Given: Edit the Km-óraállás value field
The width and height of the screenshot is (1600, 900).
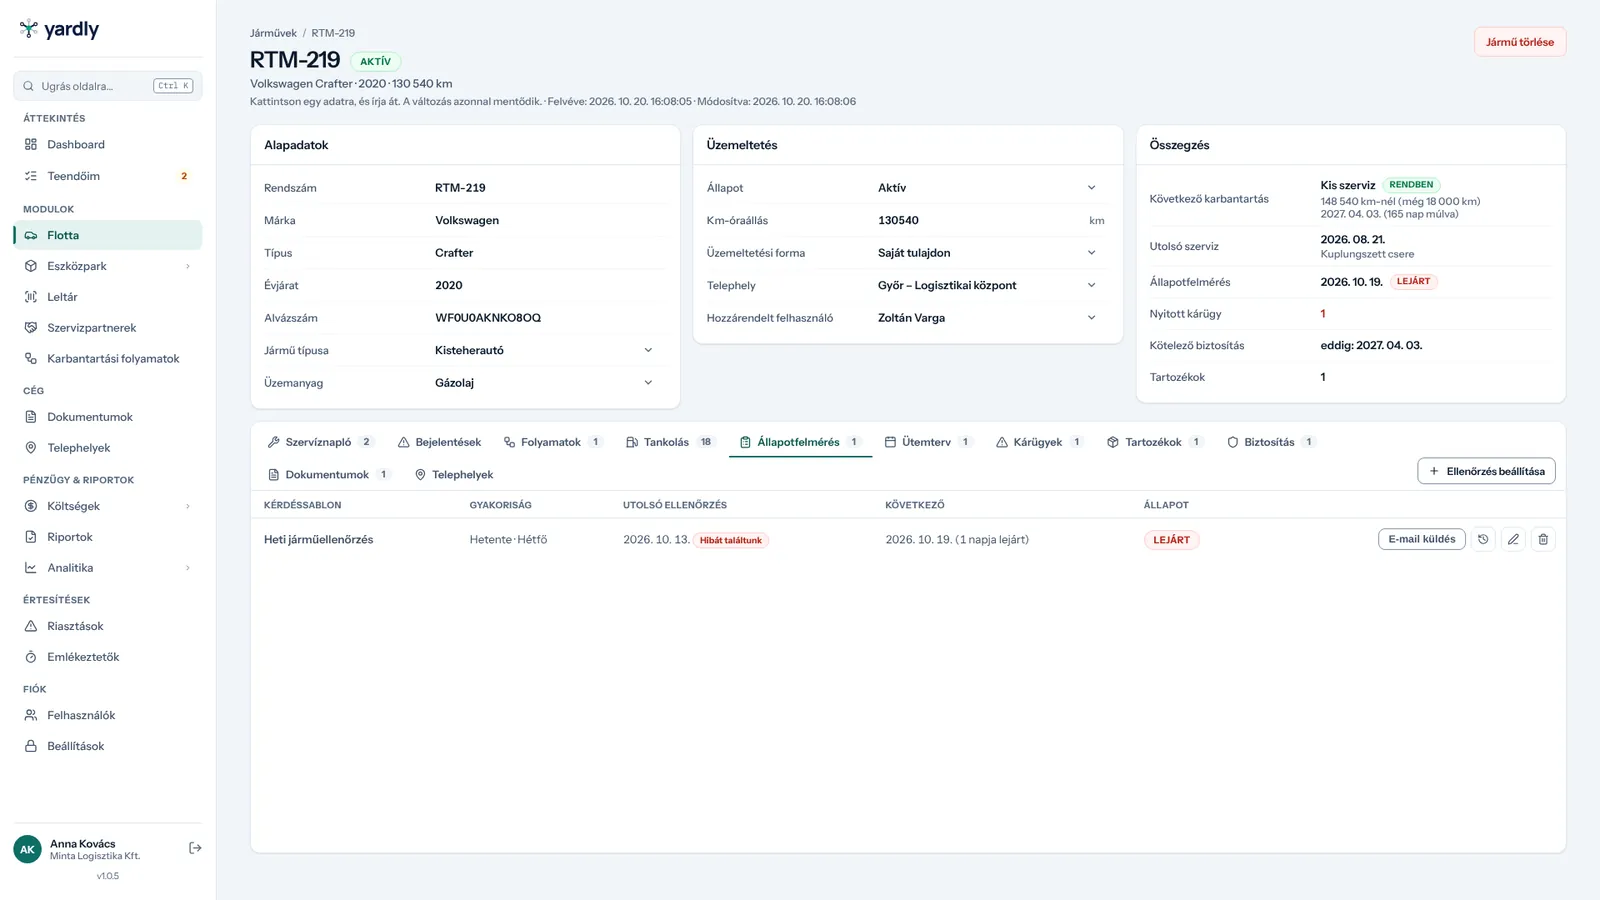Looking at the screenshot, I should [x=978, y=220].
